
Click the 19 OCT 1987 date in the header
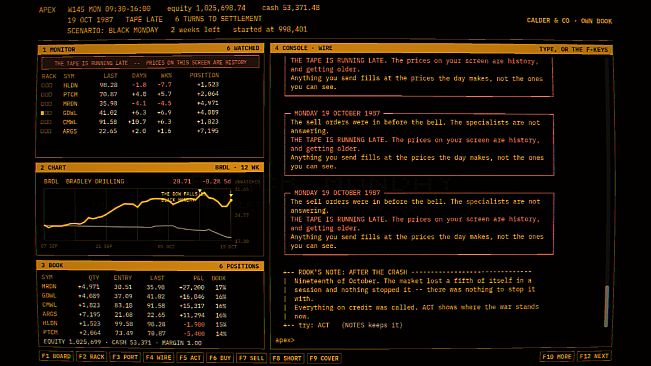point(90,20)
